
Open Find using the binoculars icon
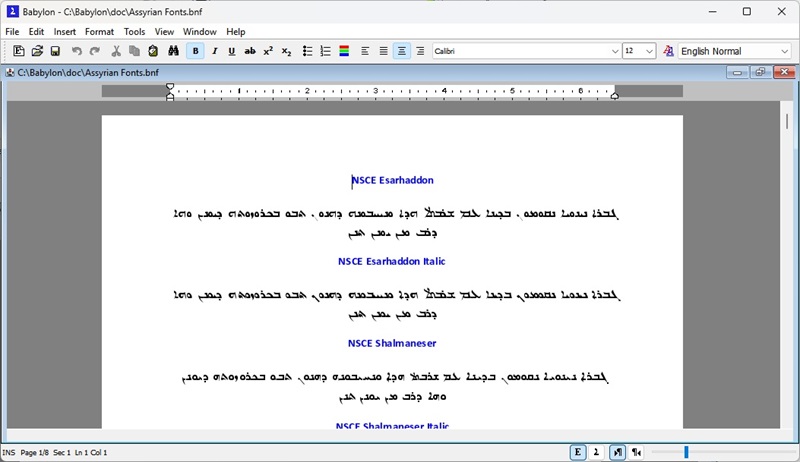click(173, 51)
